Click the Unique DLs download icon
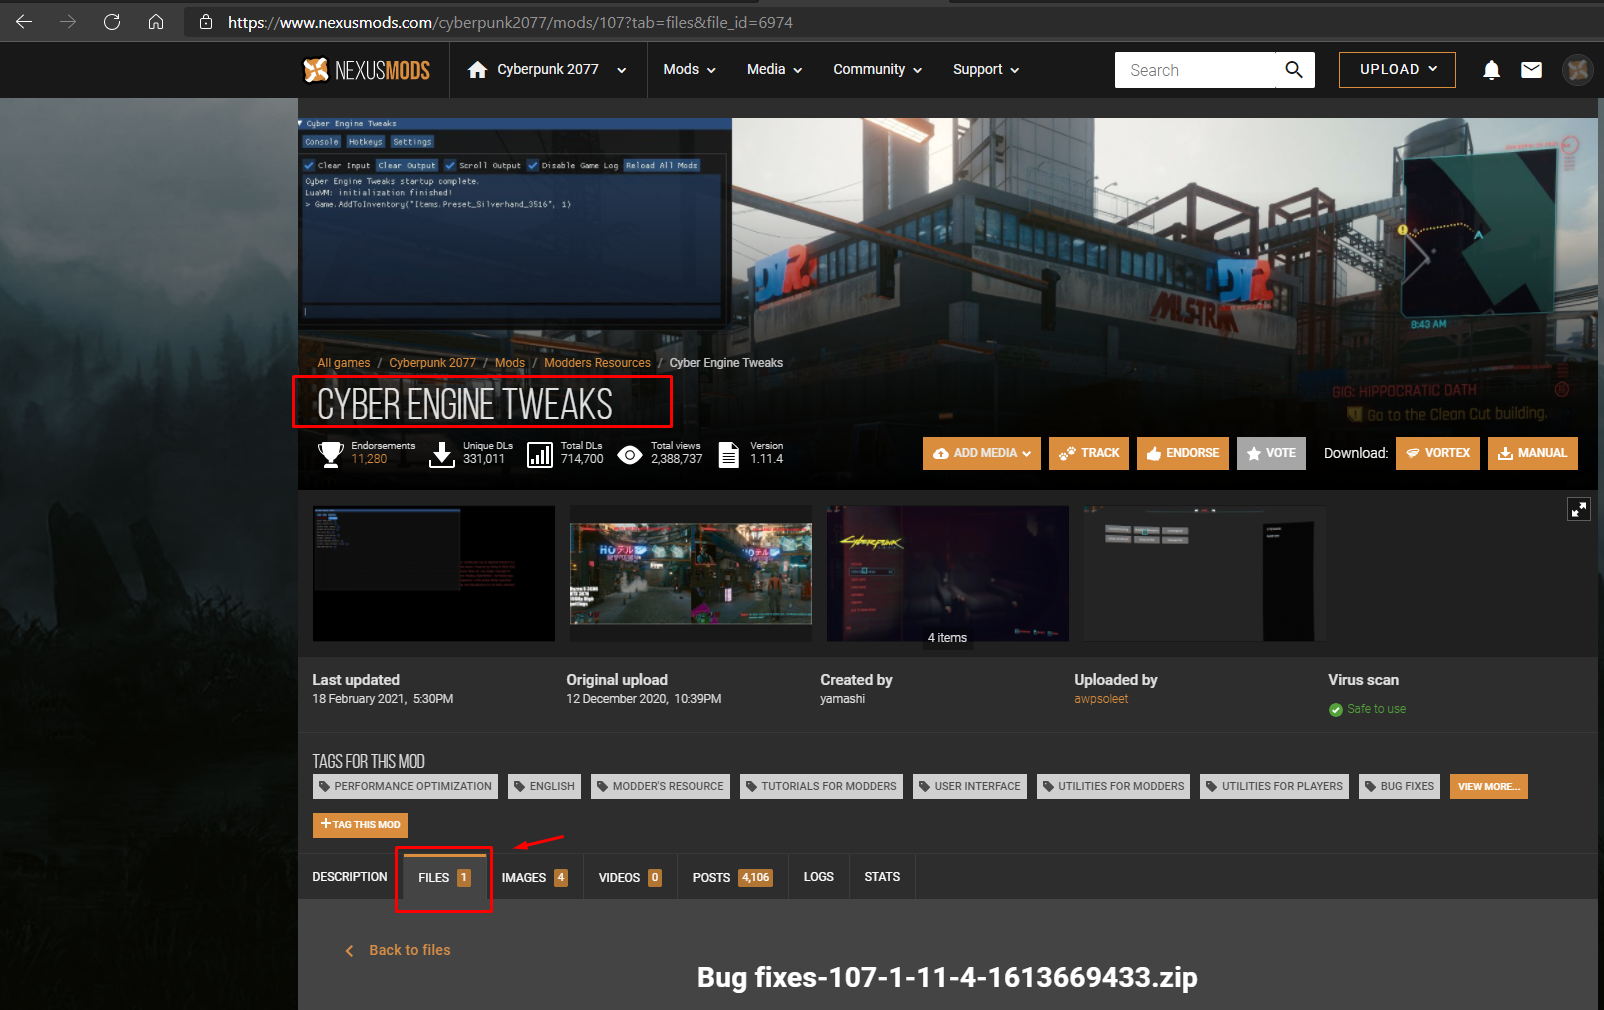The image size is (1604, 1010). pyautogui.click(x=442, y=454)
